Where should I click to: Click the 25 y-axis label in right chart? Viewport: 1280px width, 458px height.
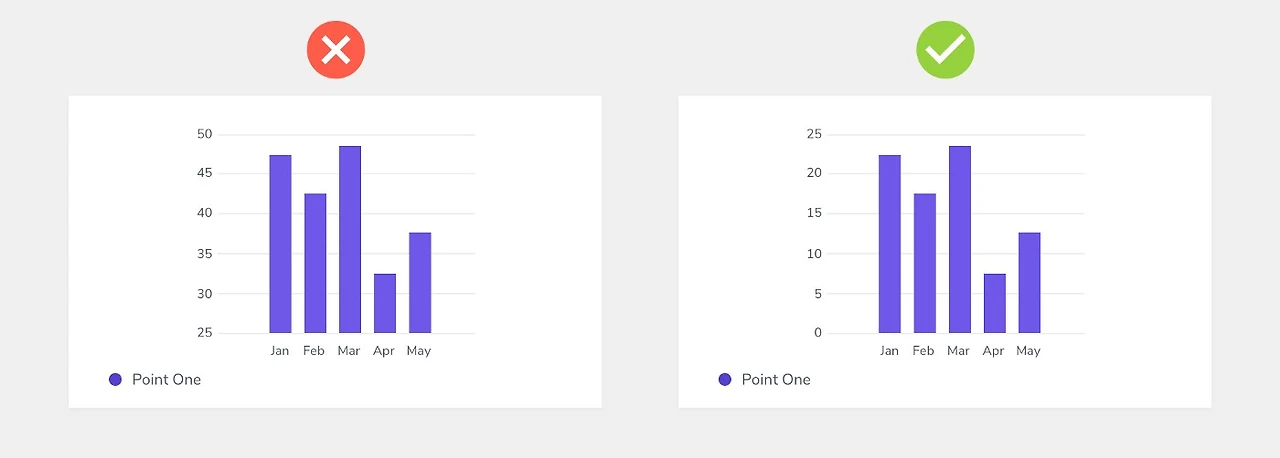(814, 134)
